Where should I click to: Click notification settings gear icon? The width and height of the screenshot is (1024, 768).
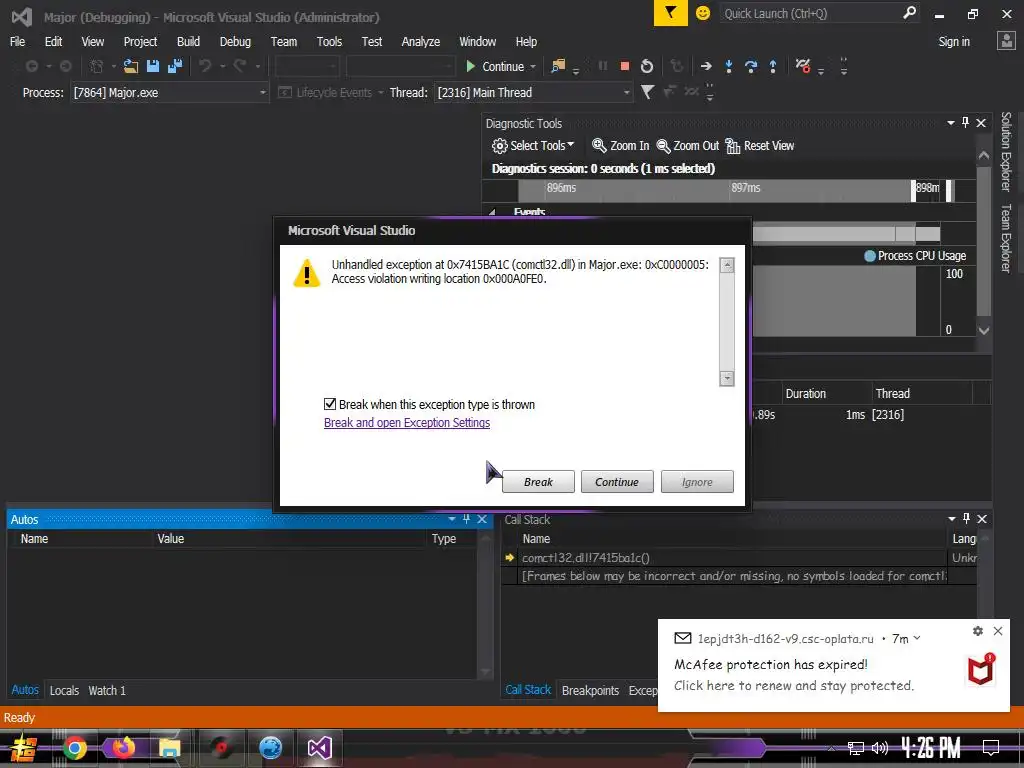click(978, 631)
